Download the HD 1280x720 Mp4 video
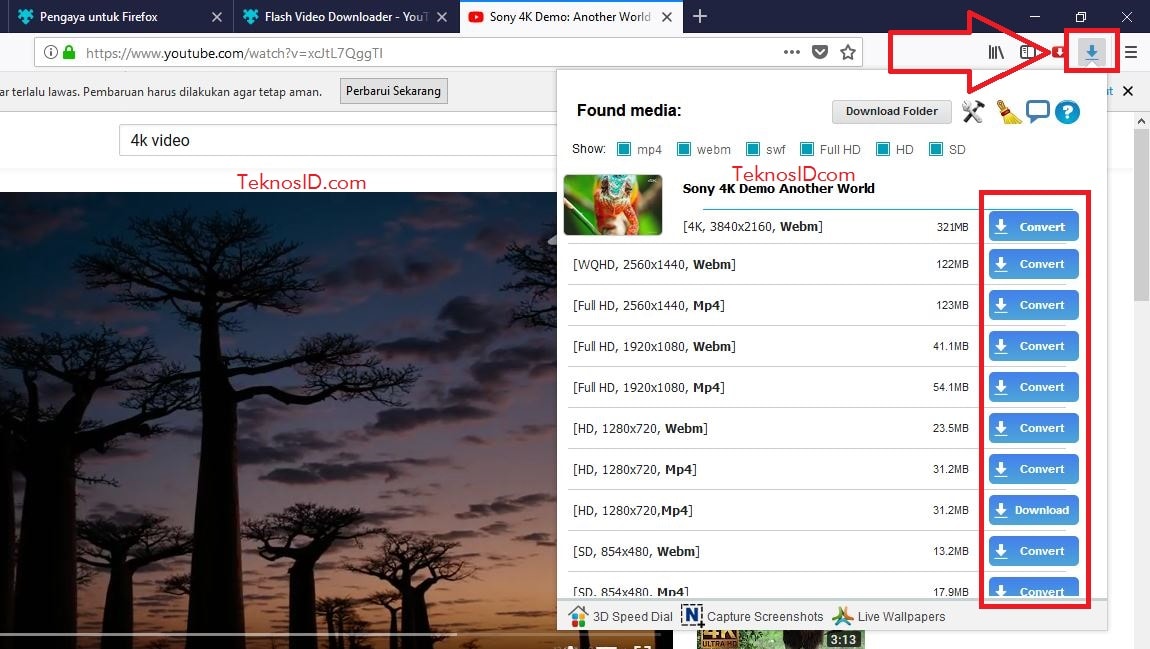Viewport: 1150px width, 649px height. point(1033,510)
